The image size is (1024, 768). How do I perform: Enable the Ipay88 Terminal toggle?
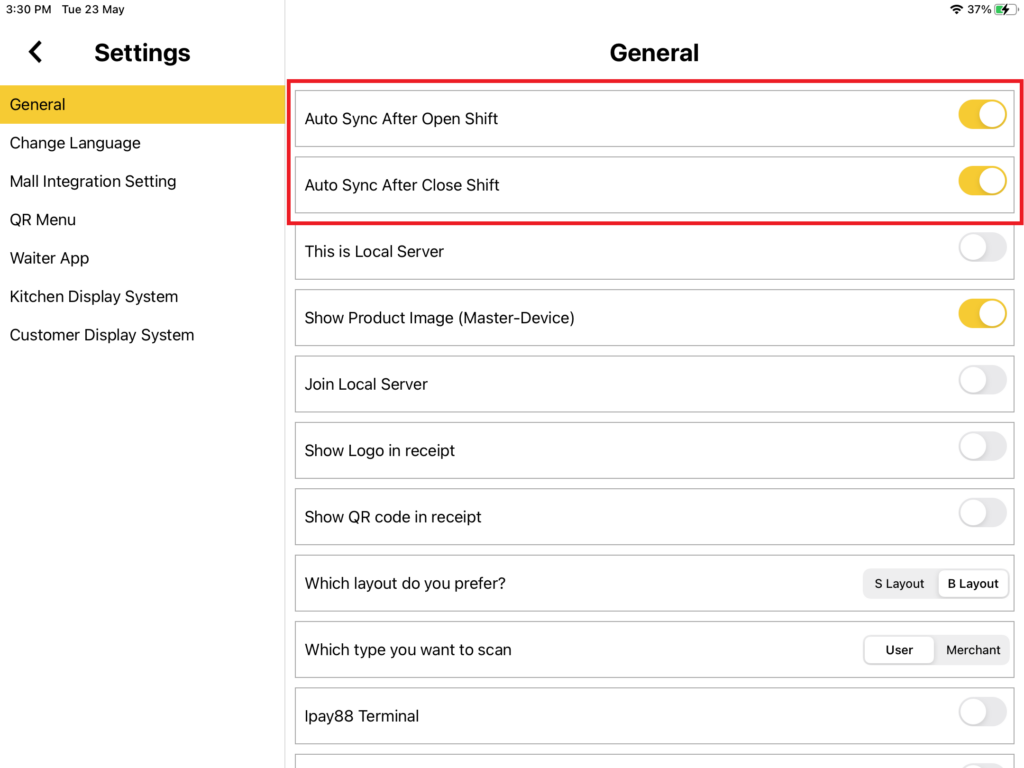(x=982, y=712)
